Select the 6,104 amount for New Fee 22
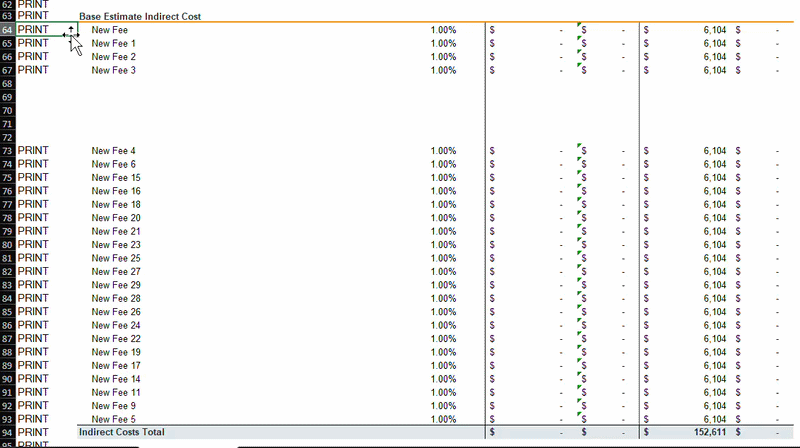Viewport: 800px width, 448px height. coord(720,339)
